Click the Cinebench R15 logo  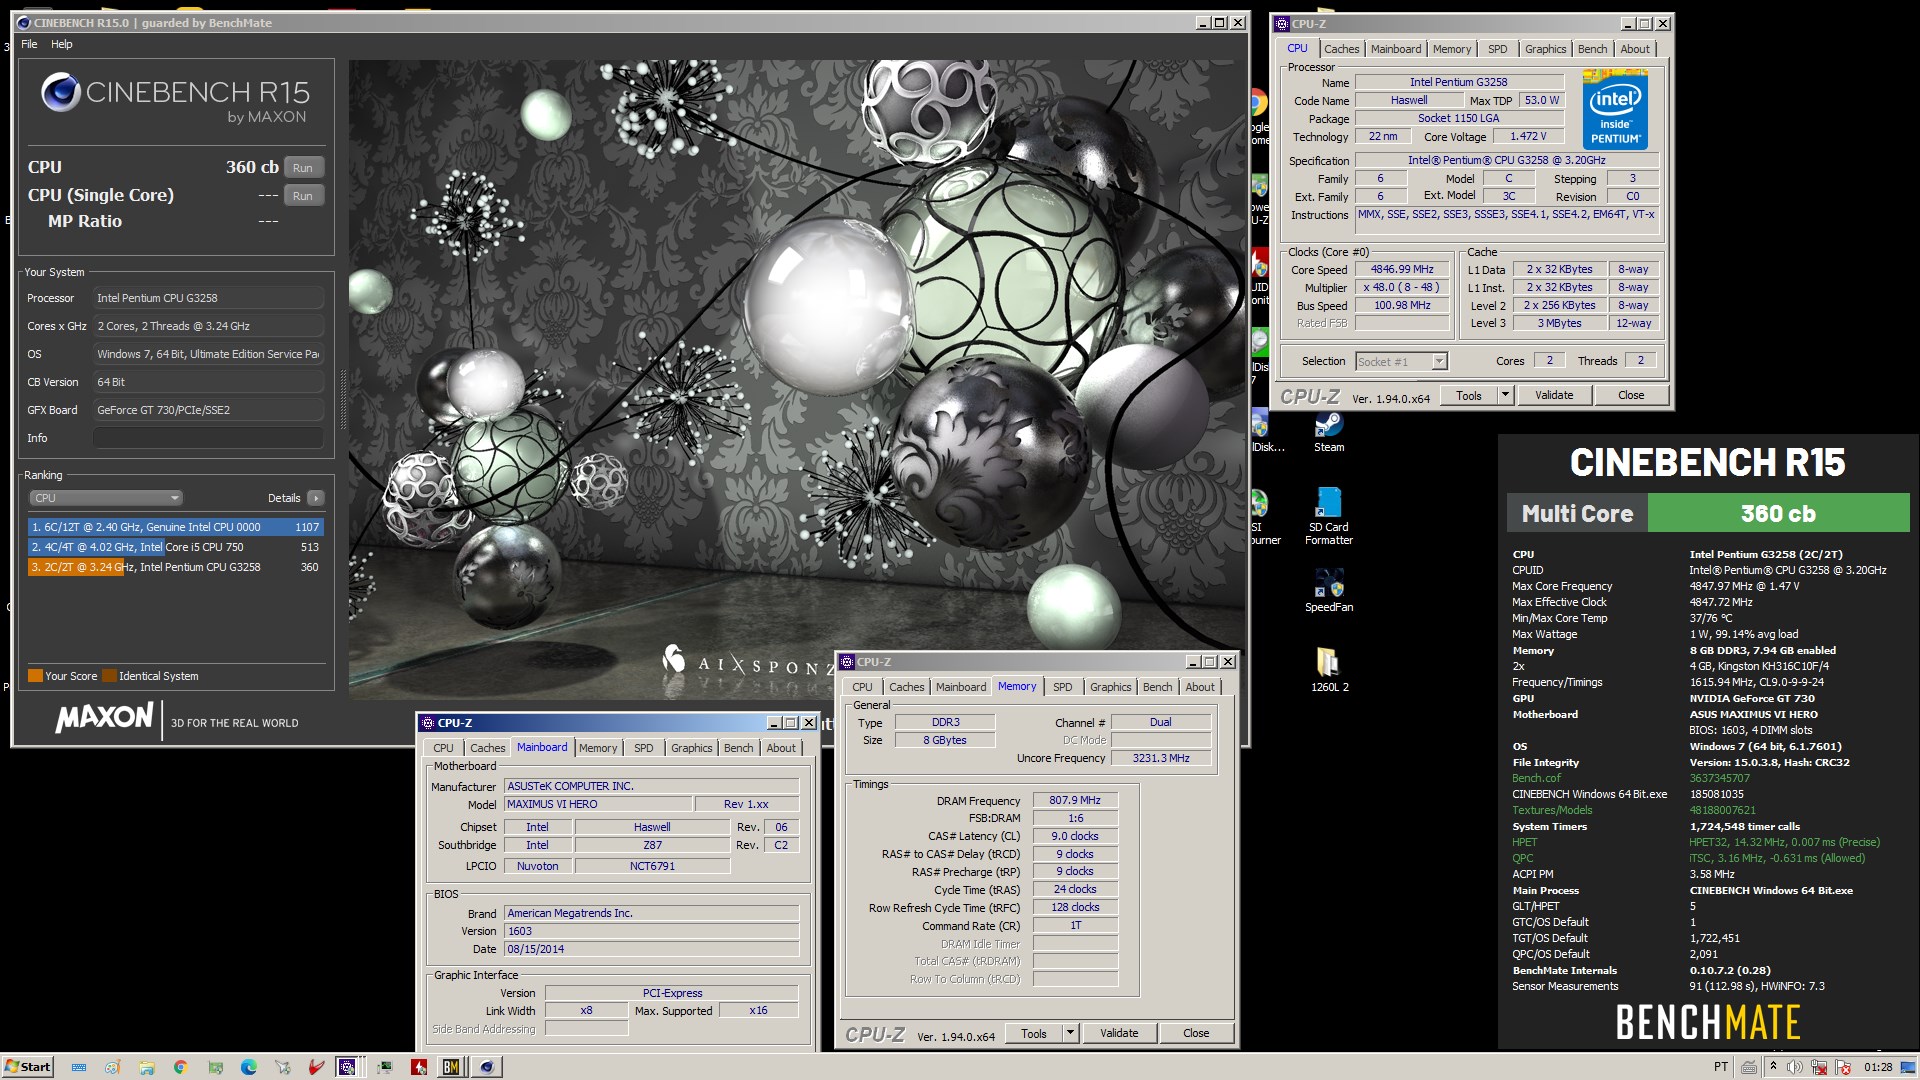point(175,99)
